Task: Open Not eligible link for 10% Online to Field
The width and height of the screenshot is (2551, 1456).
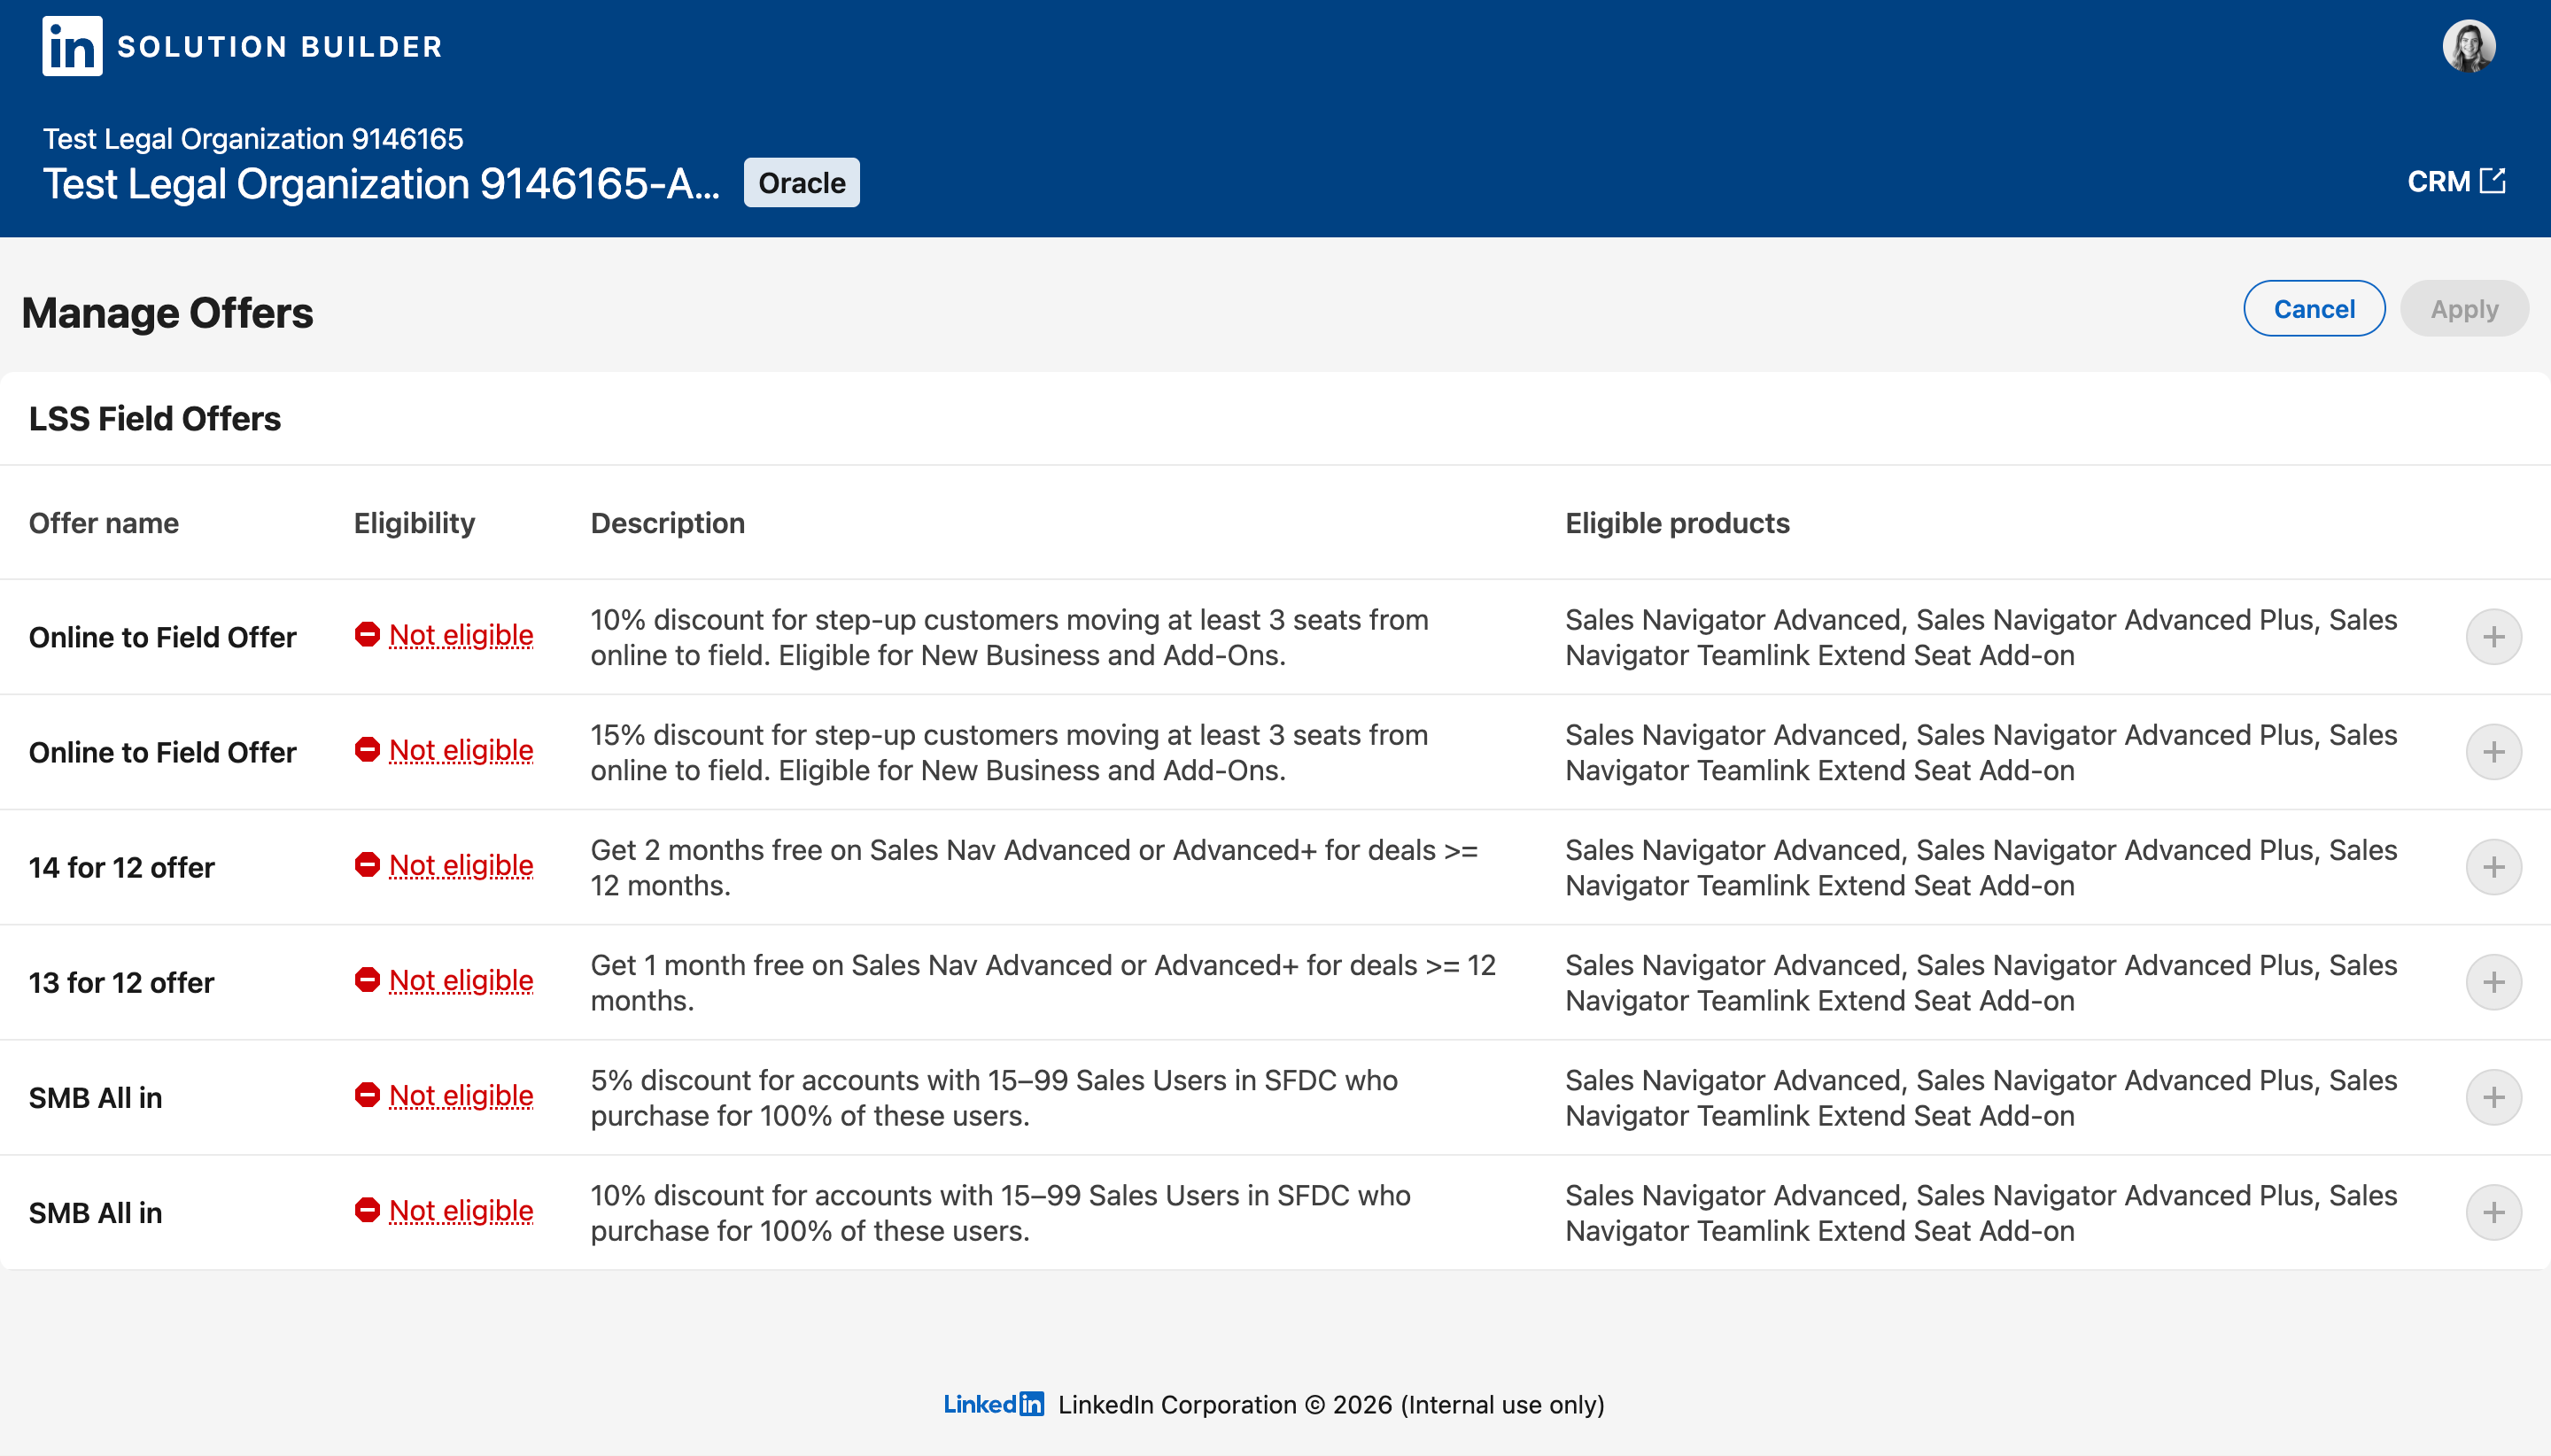Action: (461, 635)
